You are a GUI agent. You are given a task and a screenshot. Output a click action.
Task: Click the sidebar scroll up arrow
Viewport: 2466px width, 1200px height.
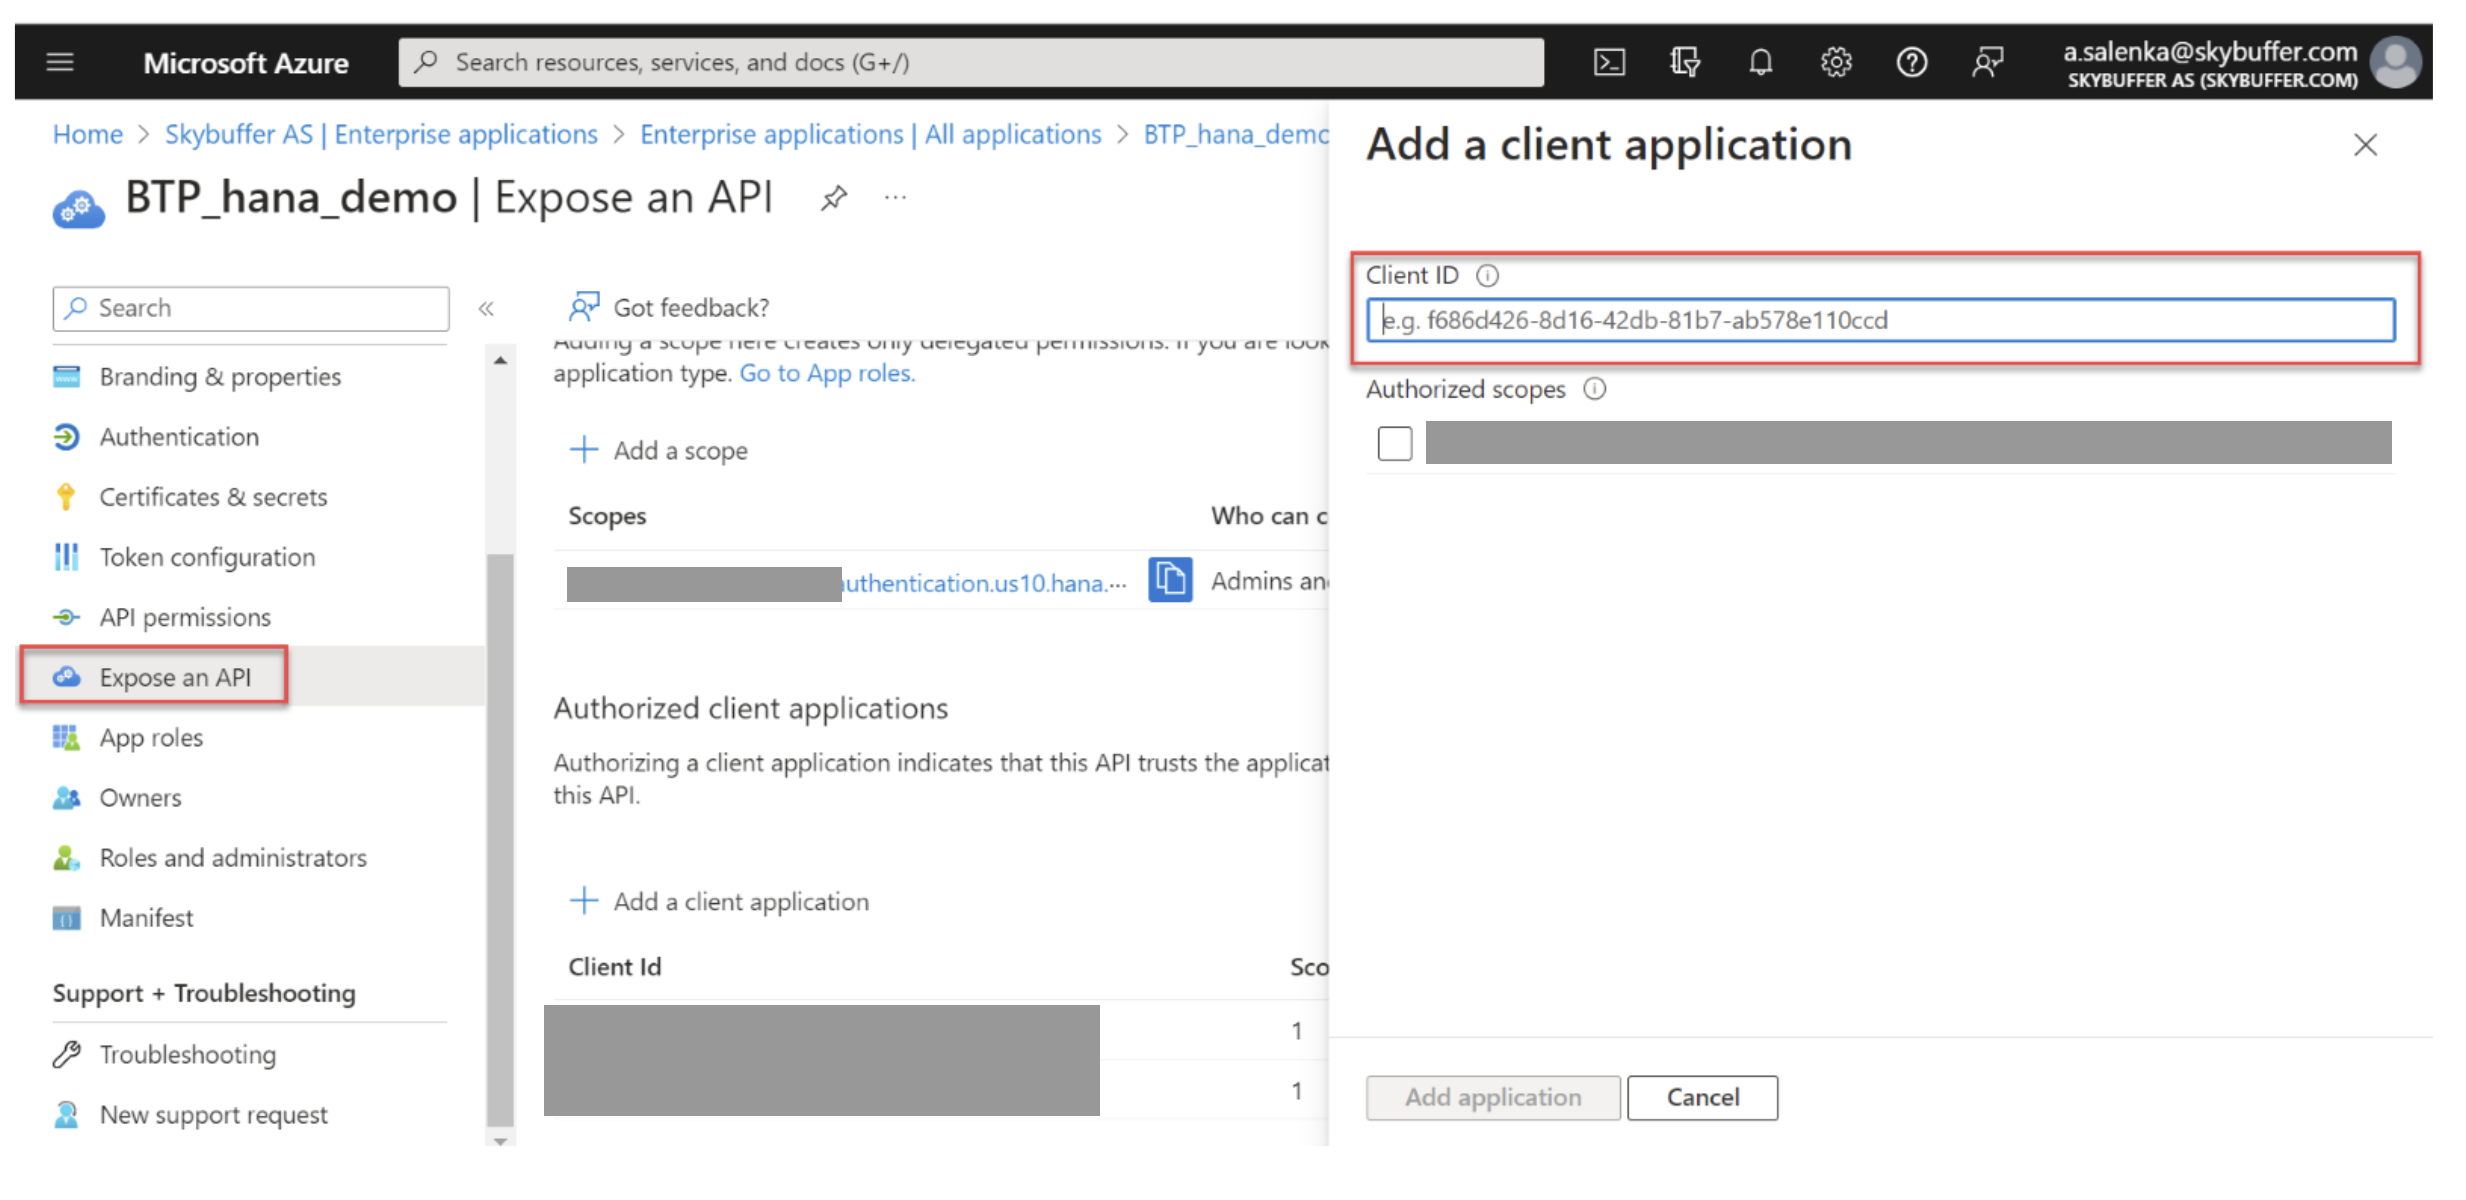pos(500,360)
